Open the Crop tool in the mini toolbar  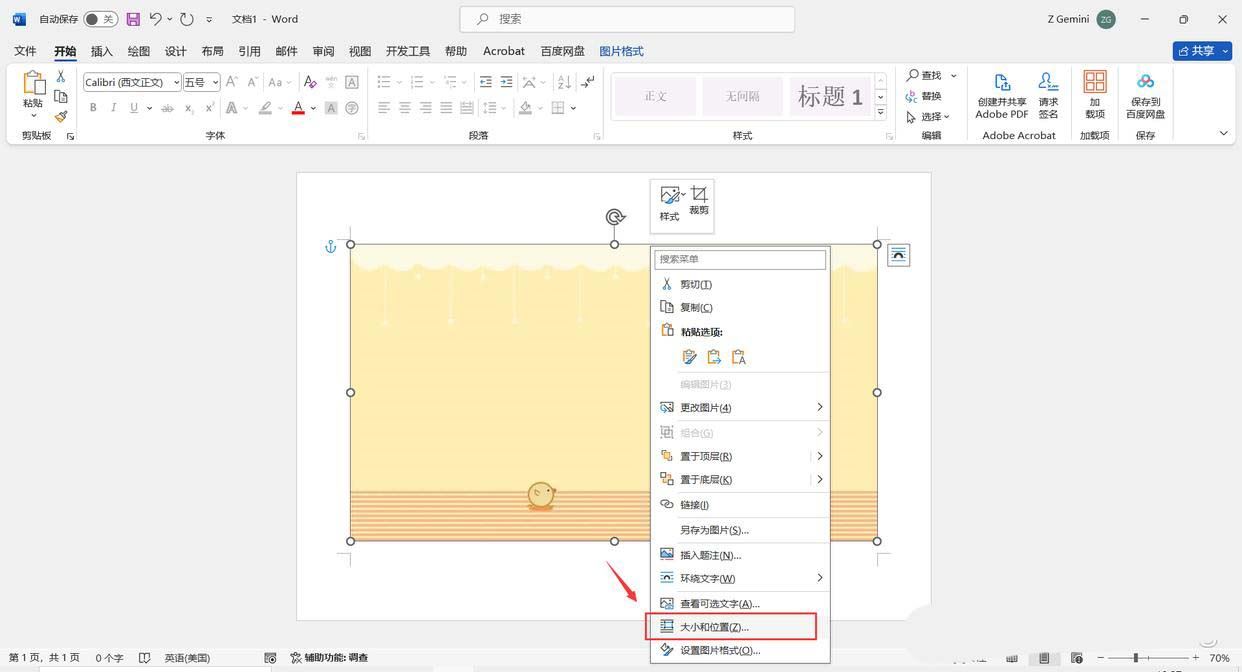[x=698, y=200]
